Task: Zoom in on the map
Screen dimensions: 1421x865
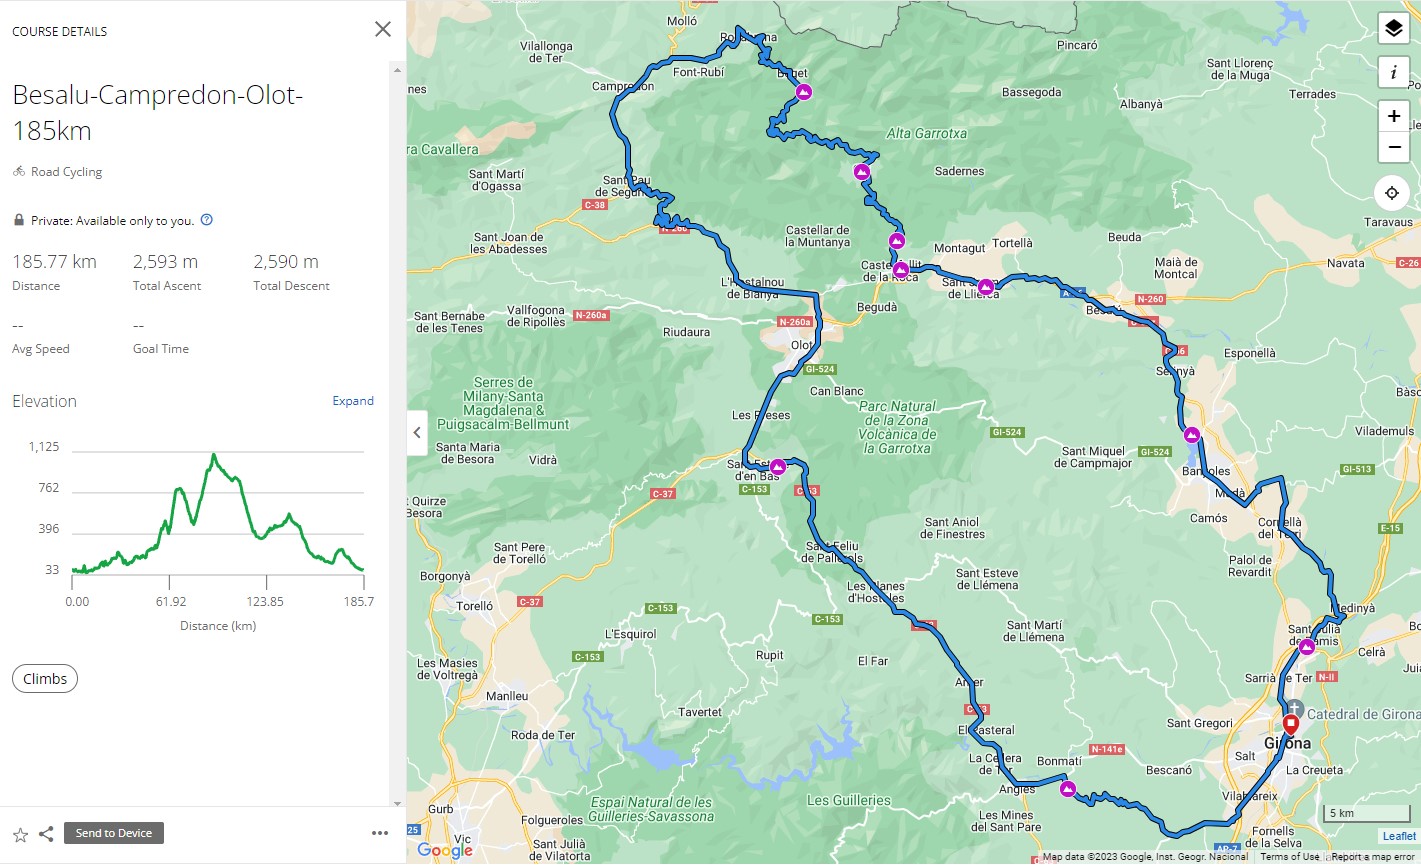Action: pyautogui.click(x=1393, y=116)
